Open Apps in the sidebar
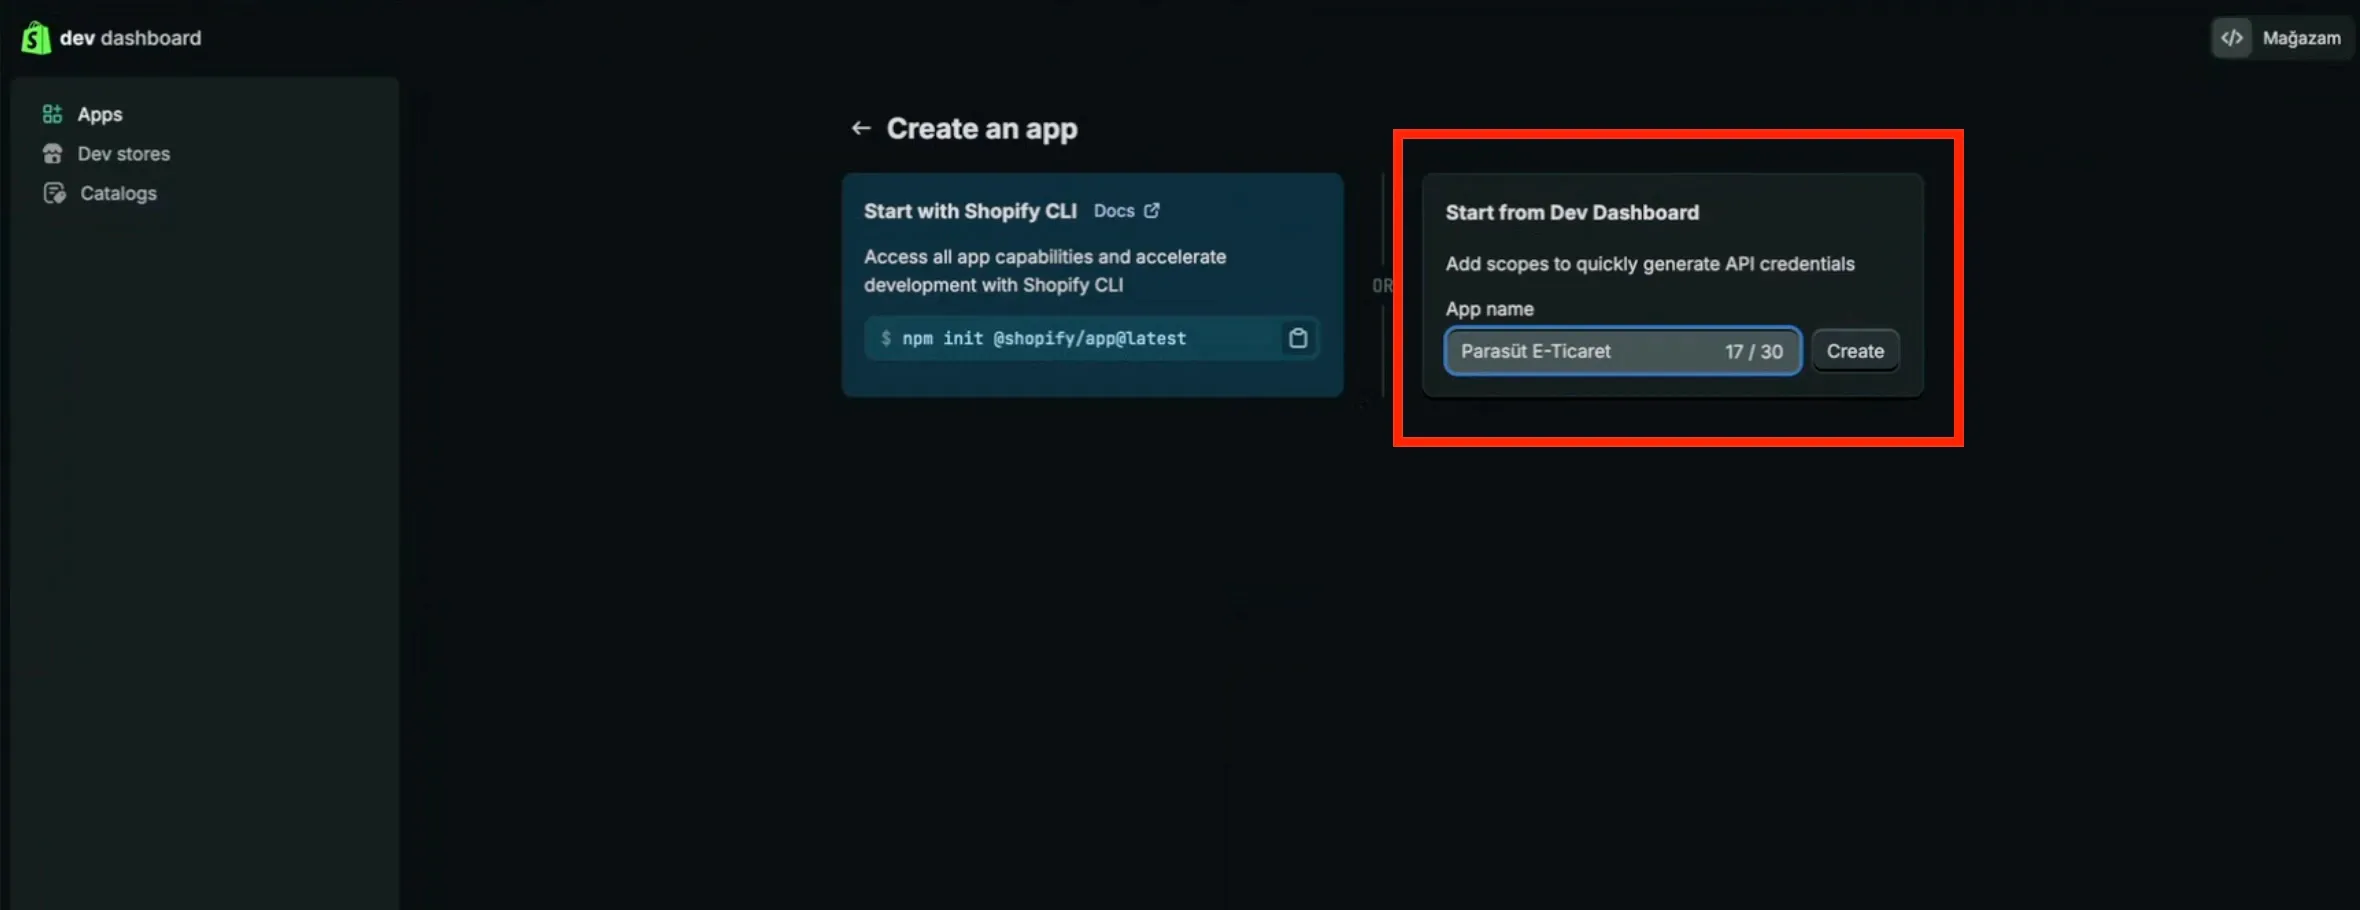 click(x=100, y=114)
